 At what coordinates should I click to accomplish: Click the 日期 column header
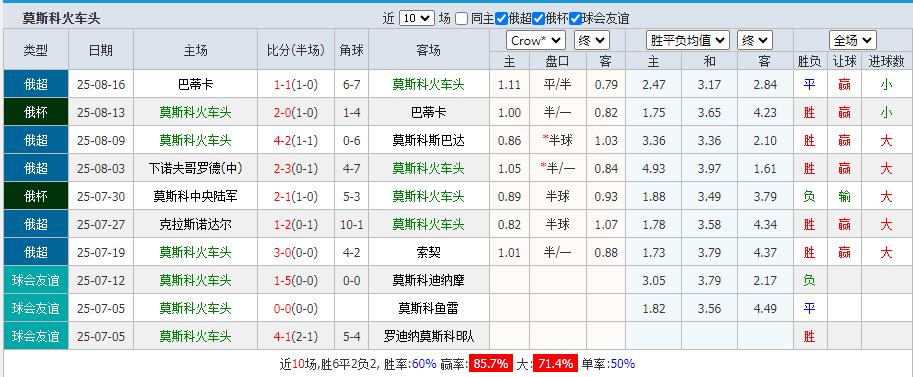[x=101, y=50]
